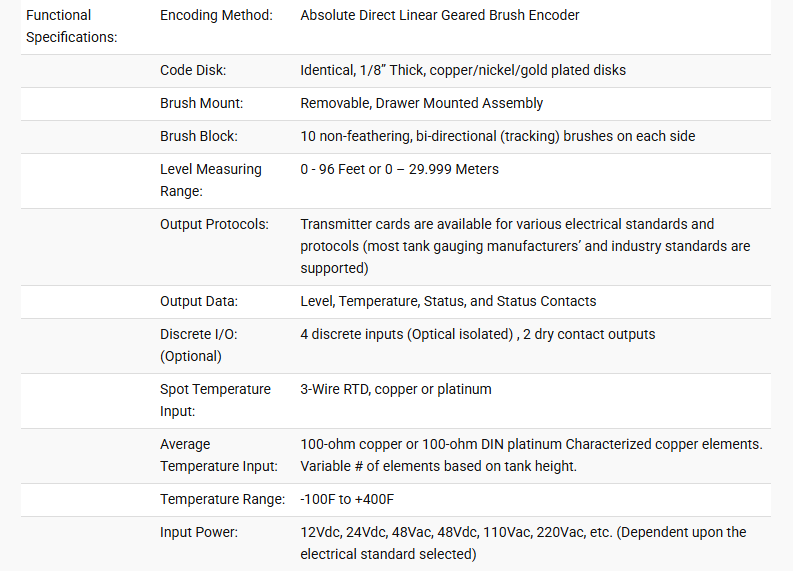The image size is (793, 571).
Task: Click the copper/nickel/gold plated disks description
Action: point(463,70)
